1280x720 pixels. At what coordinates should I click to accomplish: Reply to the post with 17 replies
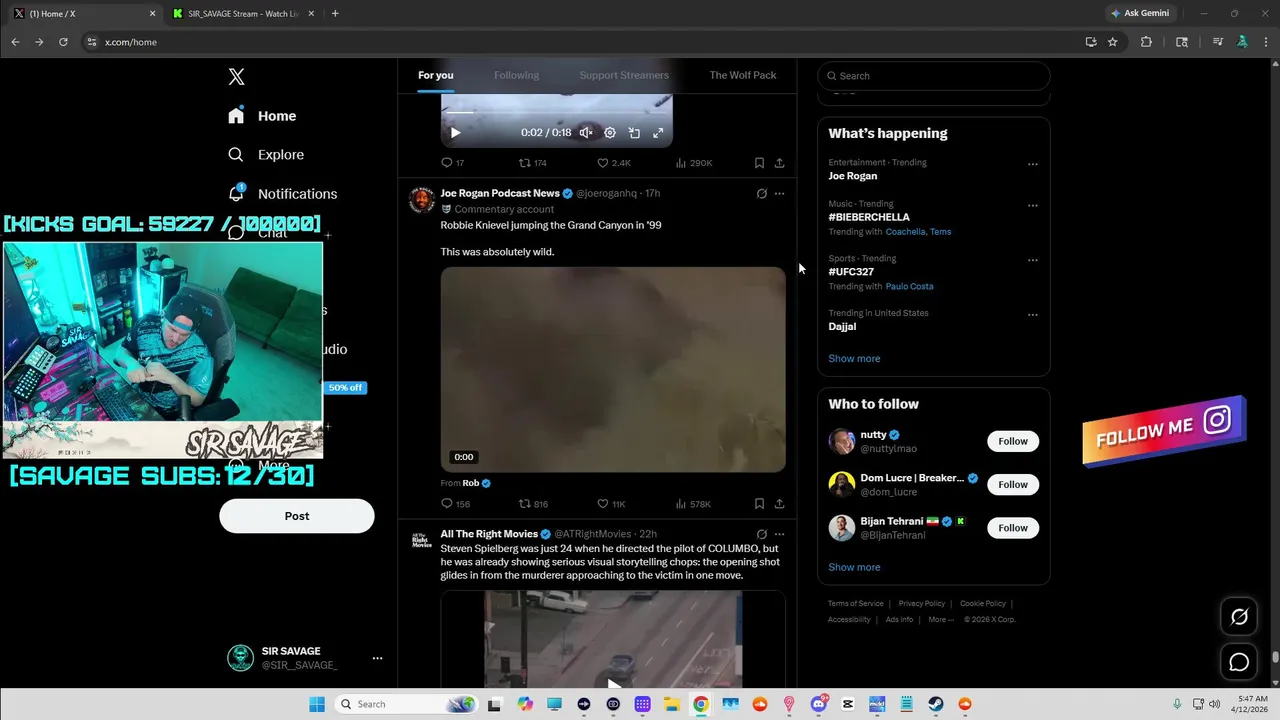point(452,163)
